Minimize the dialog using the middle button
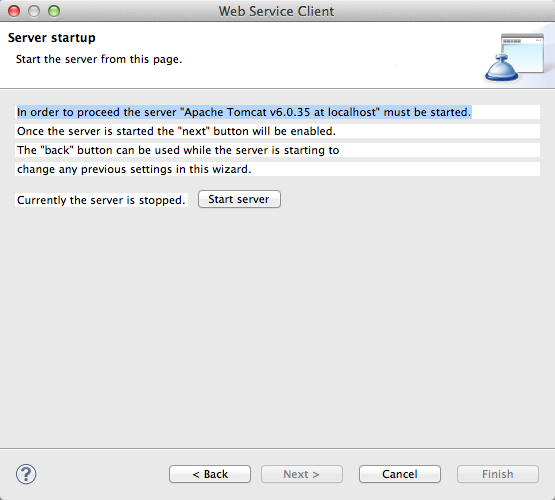Viewport: 555px width, 500px height. [x=34, y=11]
